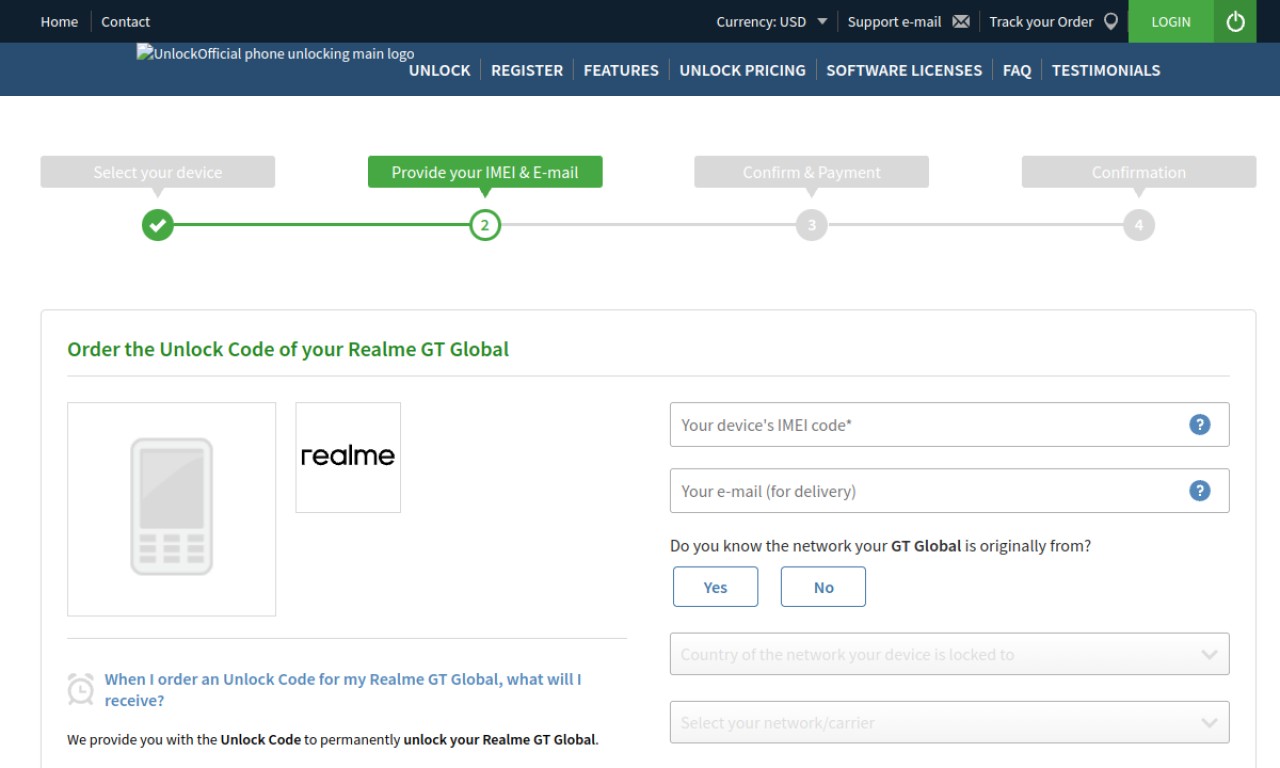This screenshot has height=768, width=1280.
Task: Expand the country of the network dropdown
Action: click(949, 654)
